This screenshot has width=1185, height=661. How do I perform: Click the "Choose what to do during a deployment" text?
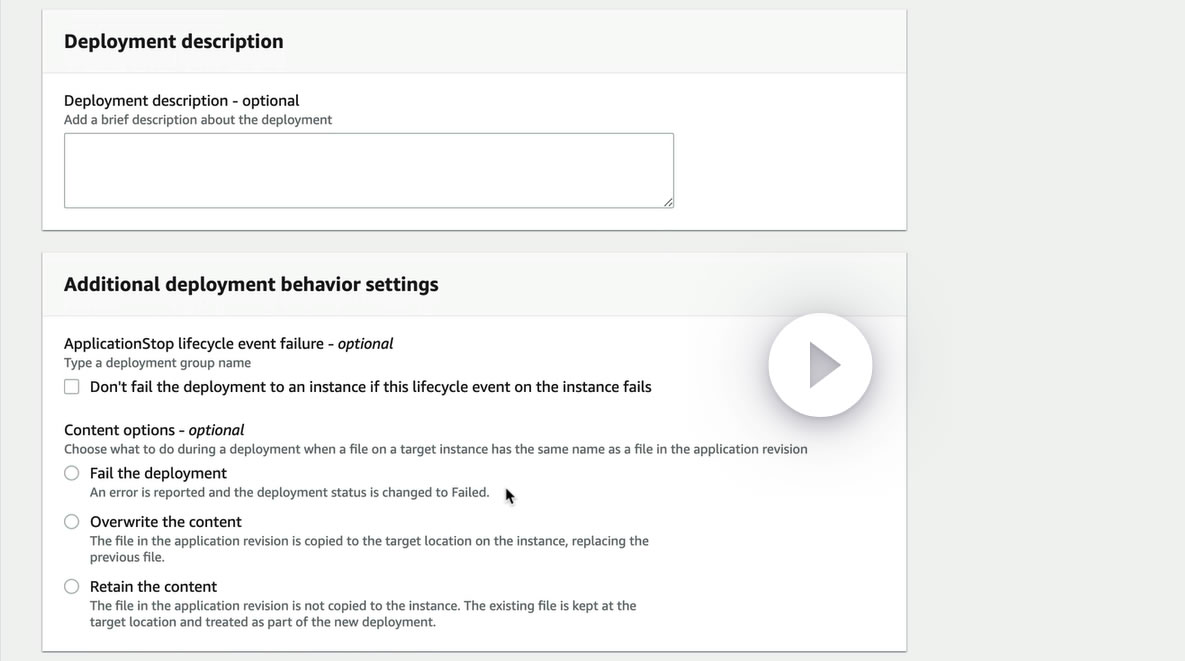pyautogui.click(x=435, y=449)
